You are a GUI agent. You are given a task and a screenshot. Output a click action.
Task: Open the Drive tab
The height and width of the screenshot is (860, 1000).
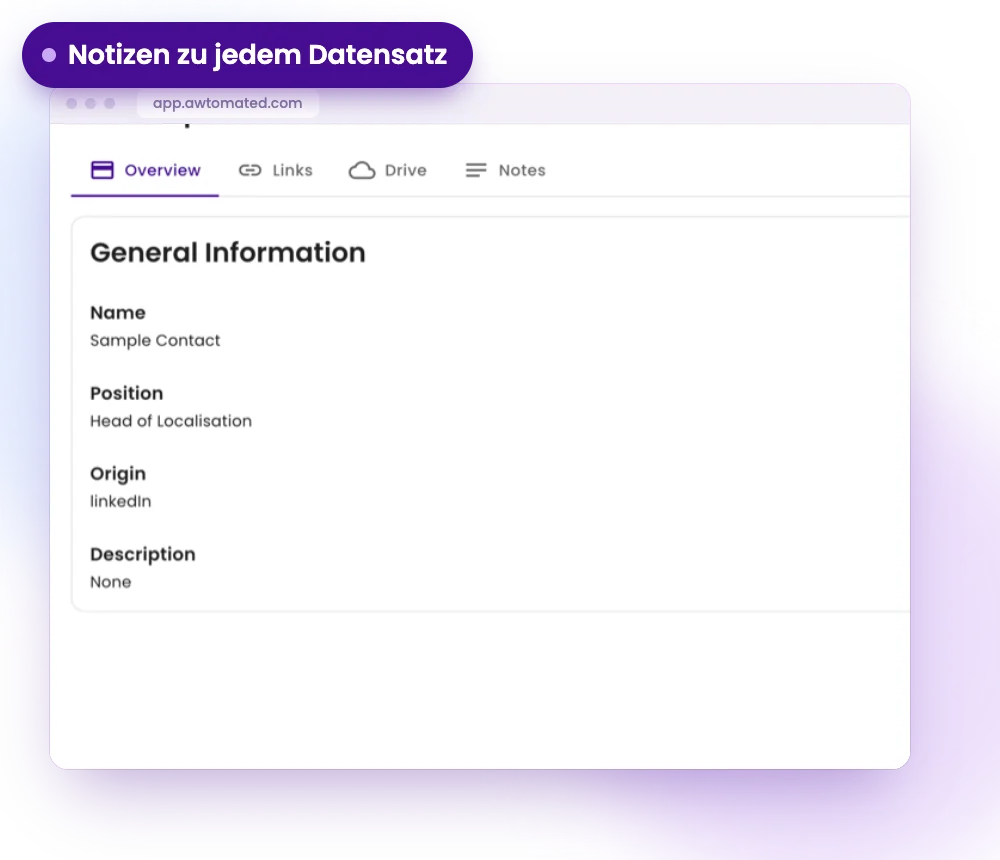pyautogui.click(x=387, y=170)
